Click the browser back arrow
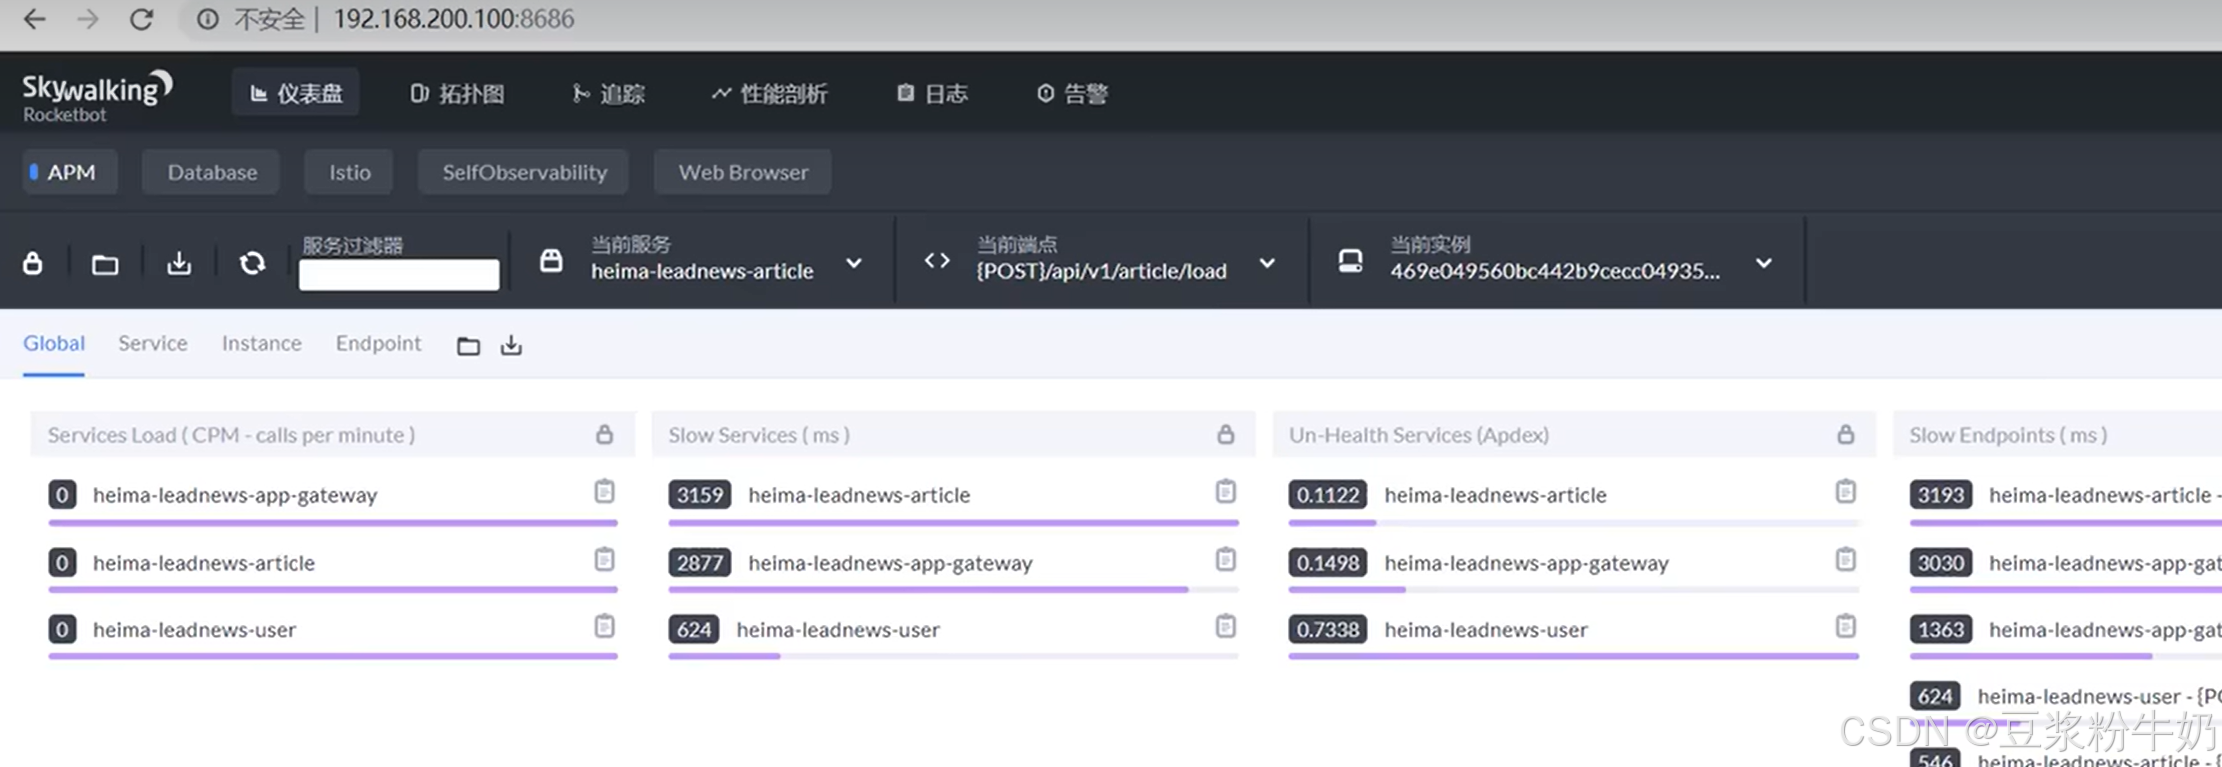The width and height of the screenshot is (2222, 767). (x=35, y=19)
